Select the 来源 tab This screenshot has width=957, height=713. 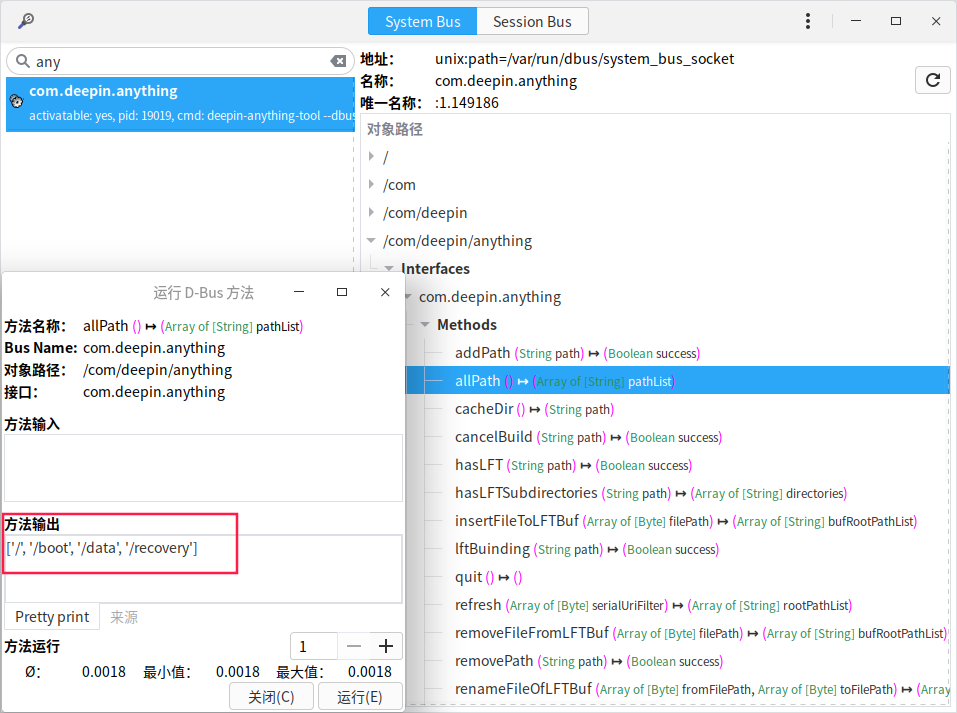coord(124,617)
